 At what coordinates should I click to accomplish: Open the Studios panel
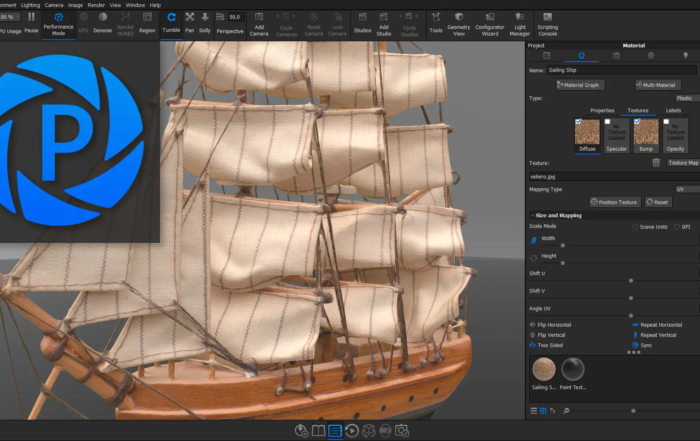tap(362, 23)
